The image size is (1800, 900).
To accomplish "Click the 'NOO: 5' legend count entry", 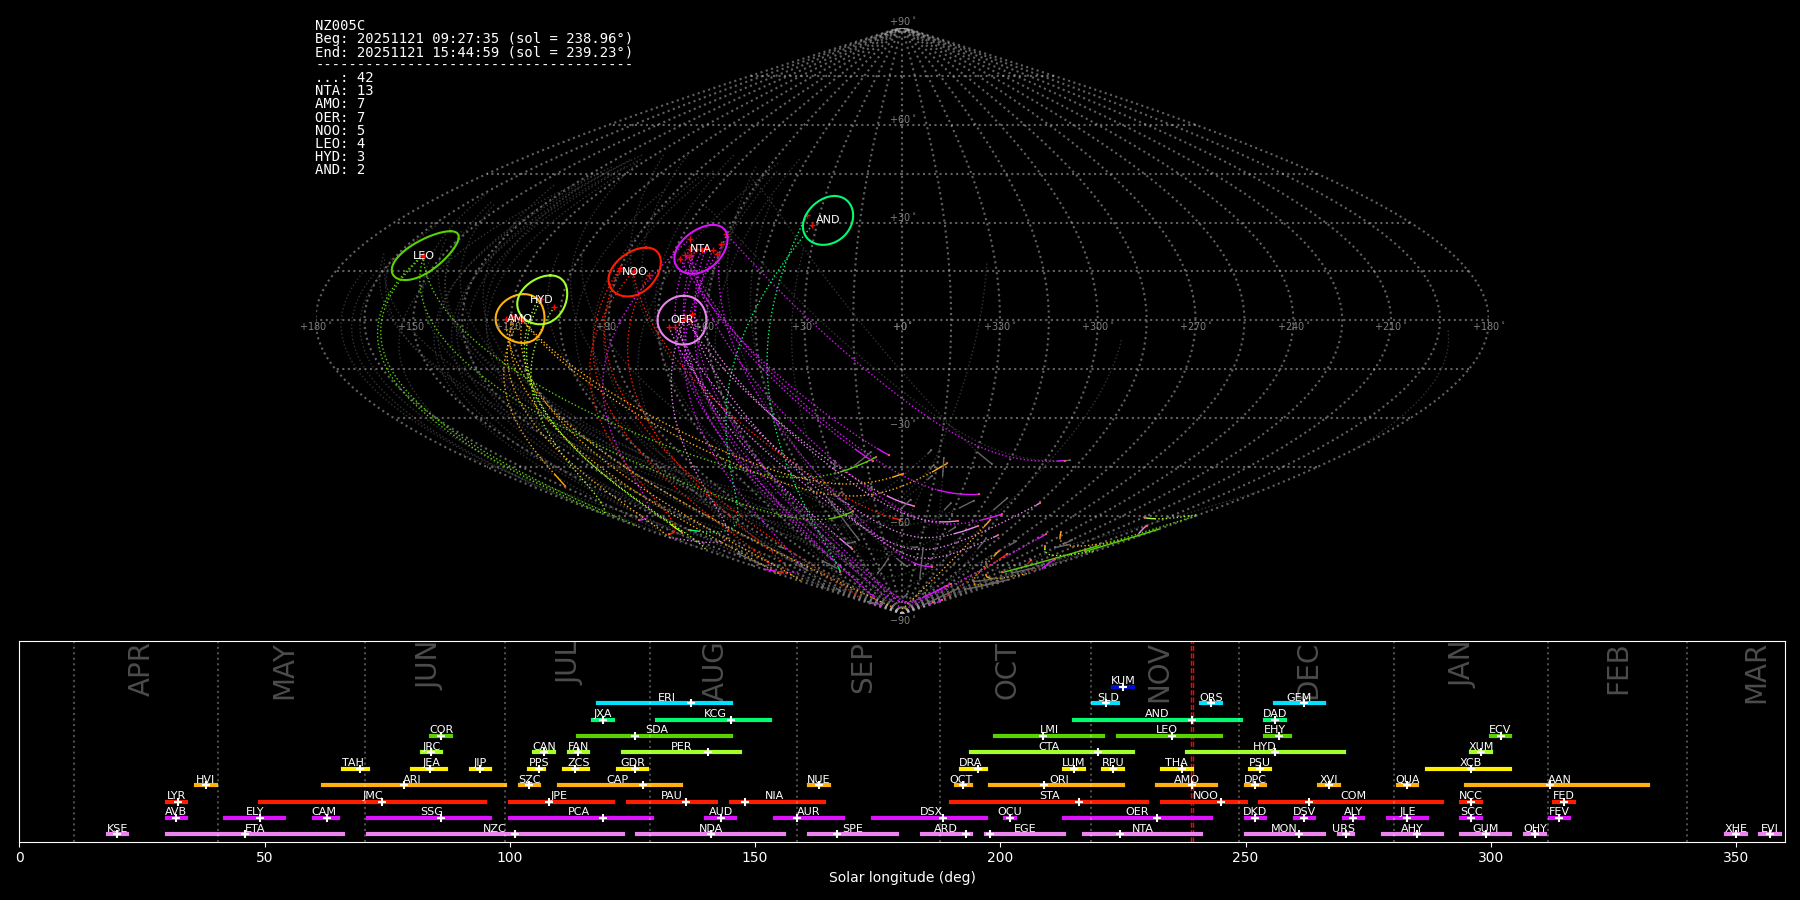I will click(x=340, y=130).
